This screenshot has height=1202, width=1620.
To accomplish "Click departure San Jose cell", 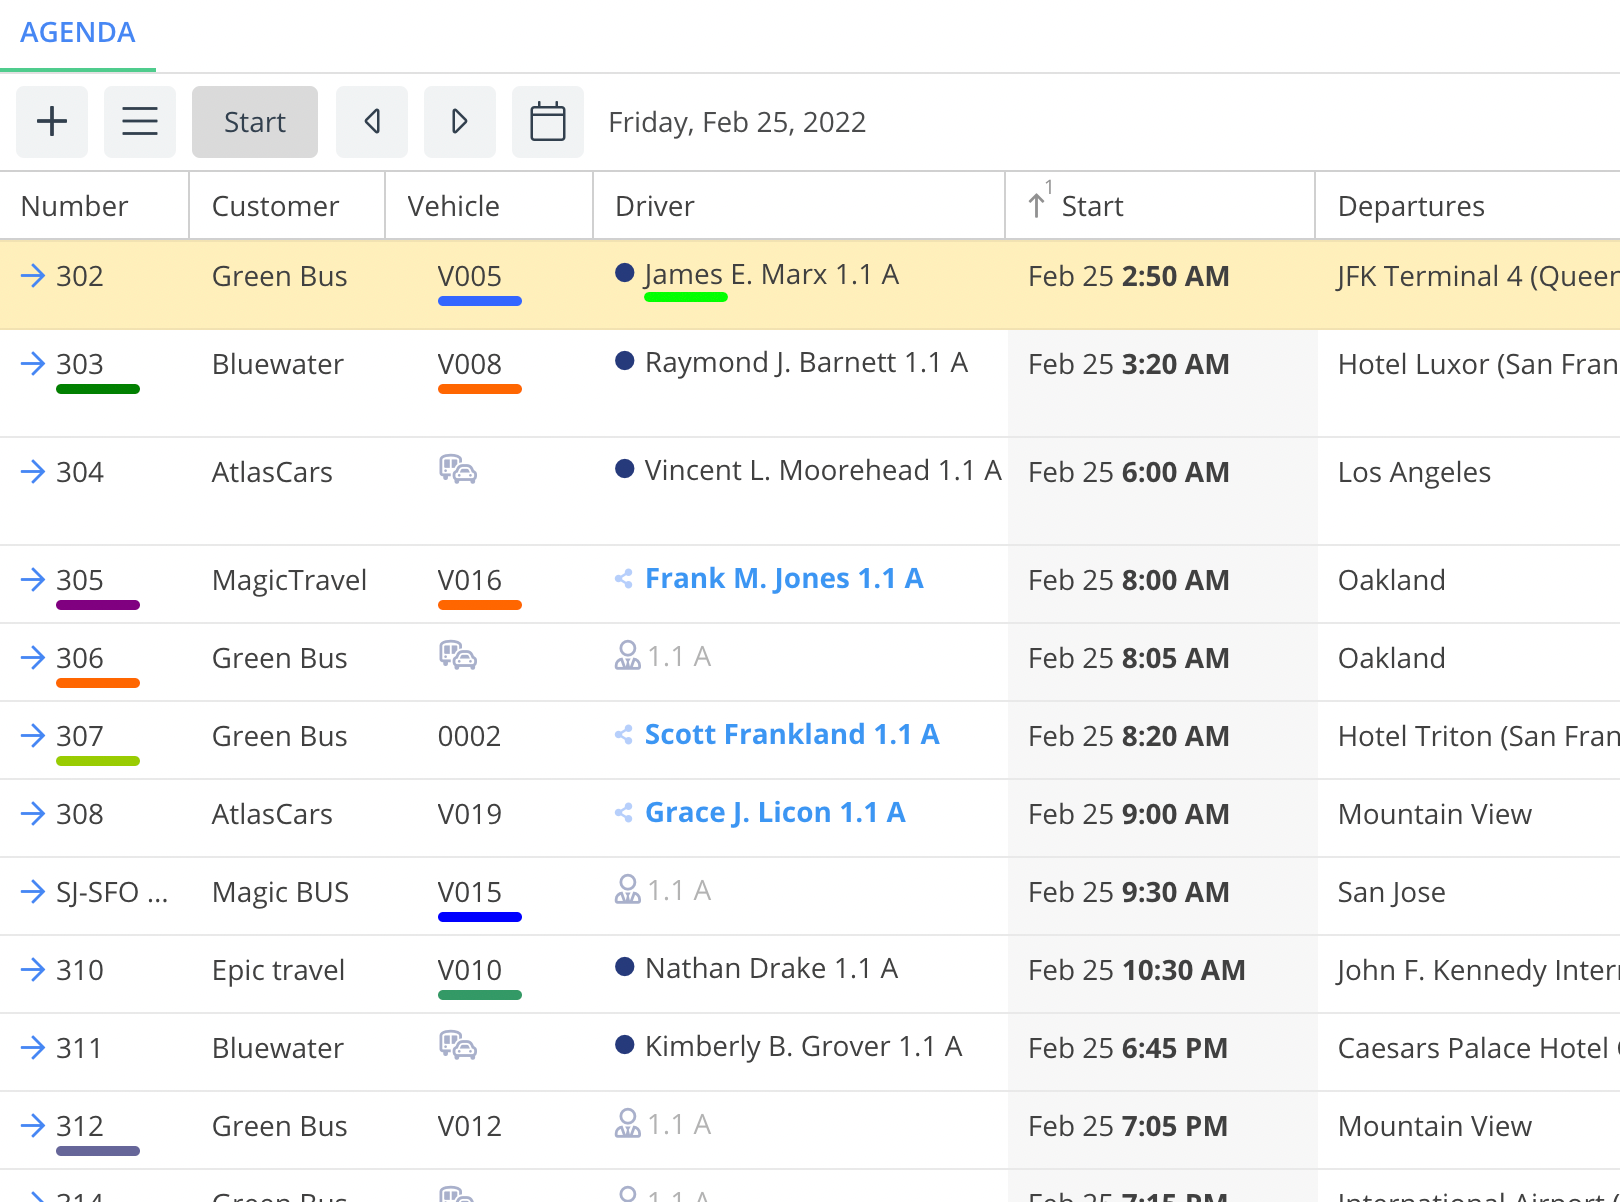I will (1392, 892).
